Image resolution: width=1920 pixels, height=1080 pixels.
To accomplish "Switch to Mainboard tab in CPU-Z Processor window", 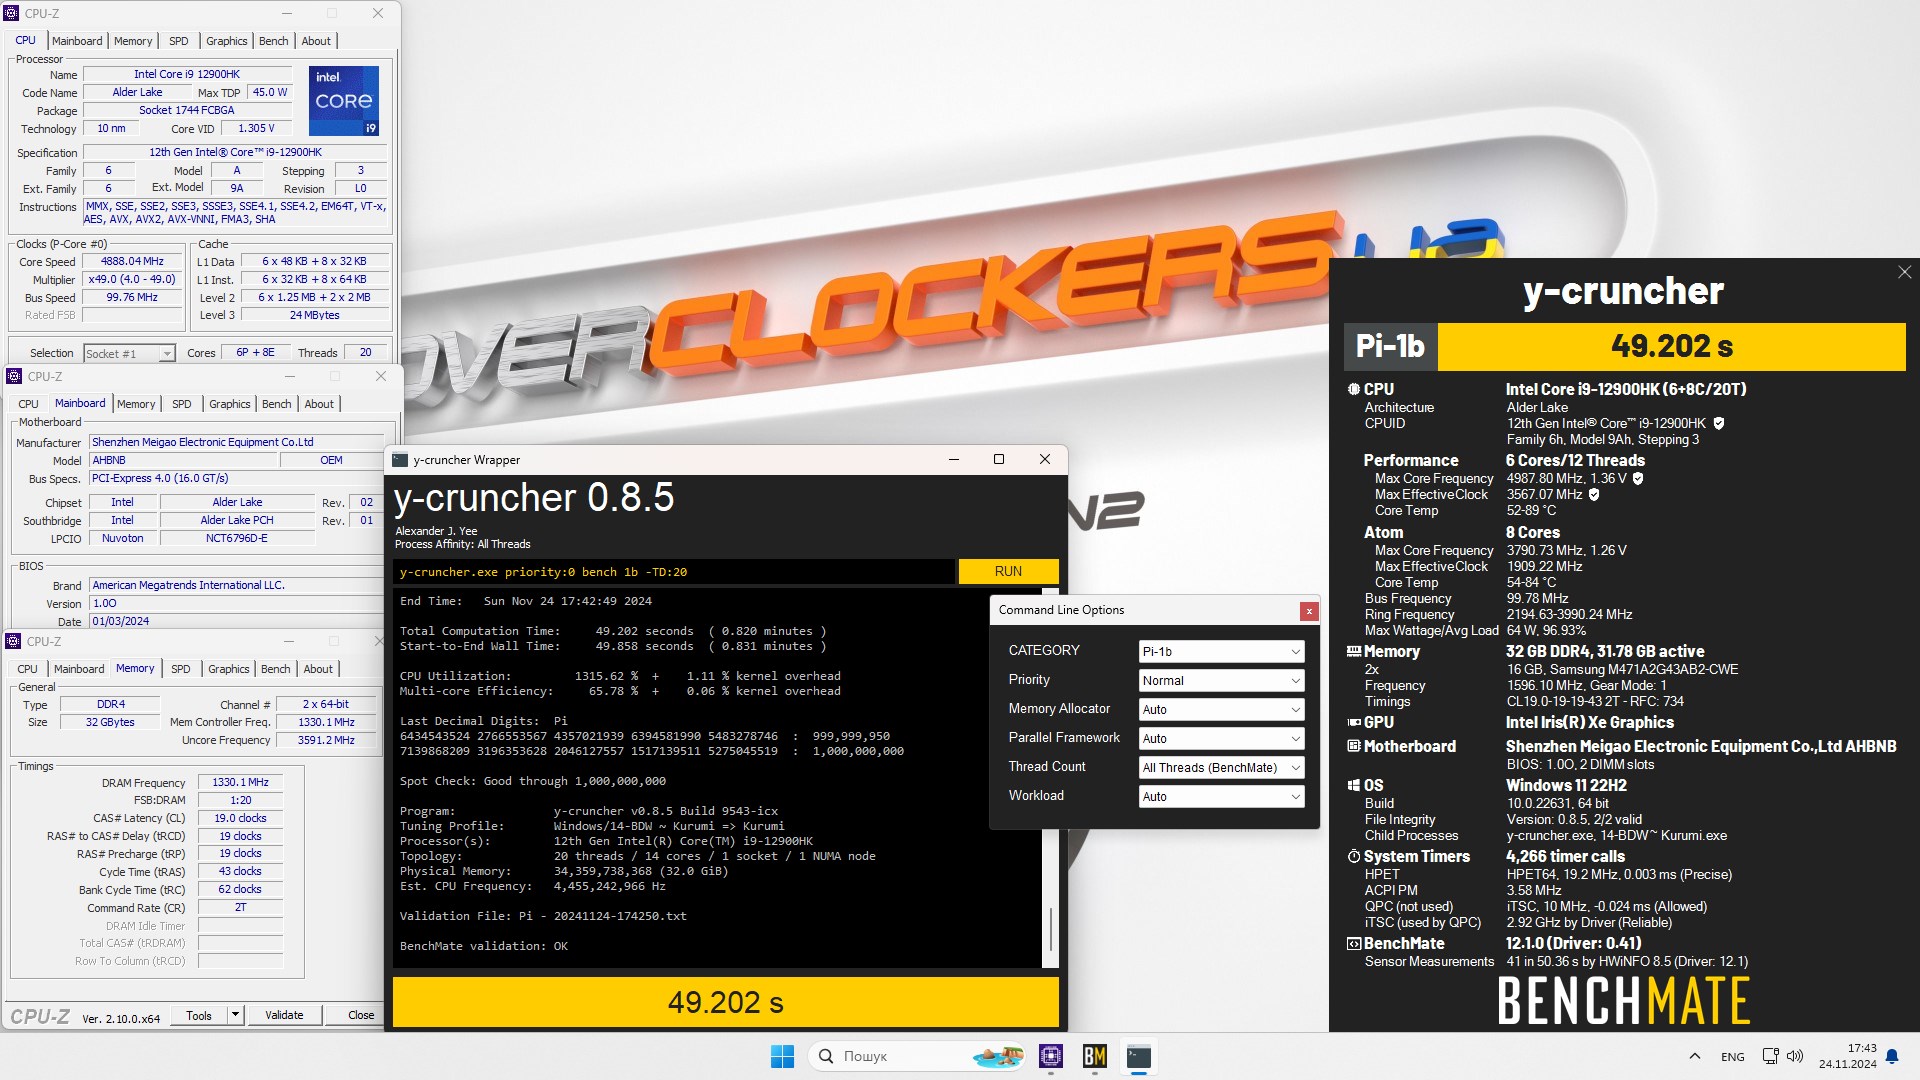I will click(77, 41).
